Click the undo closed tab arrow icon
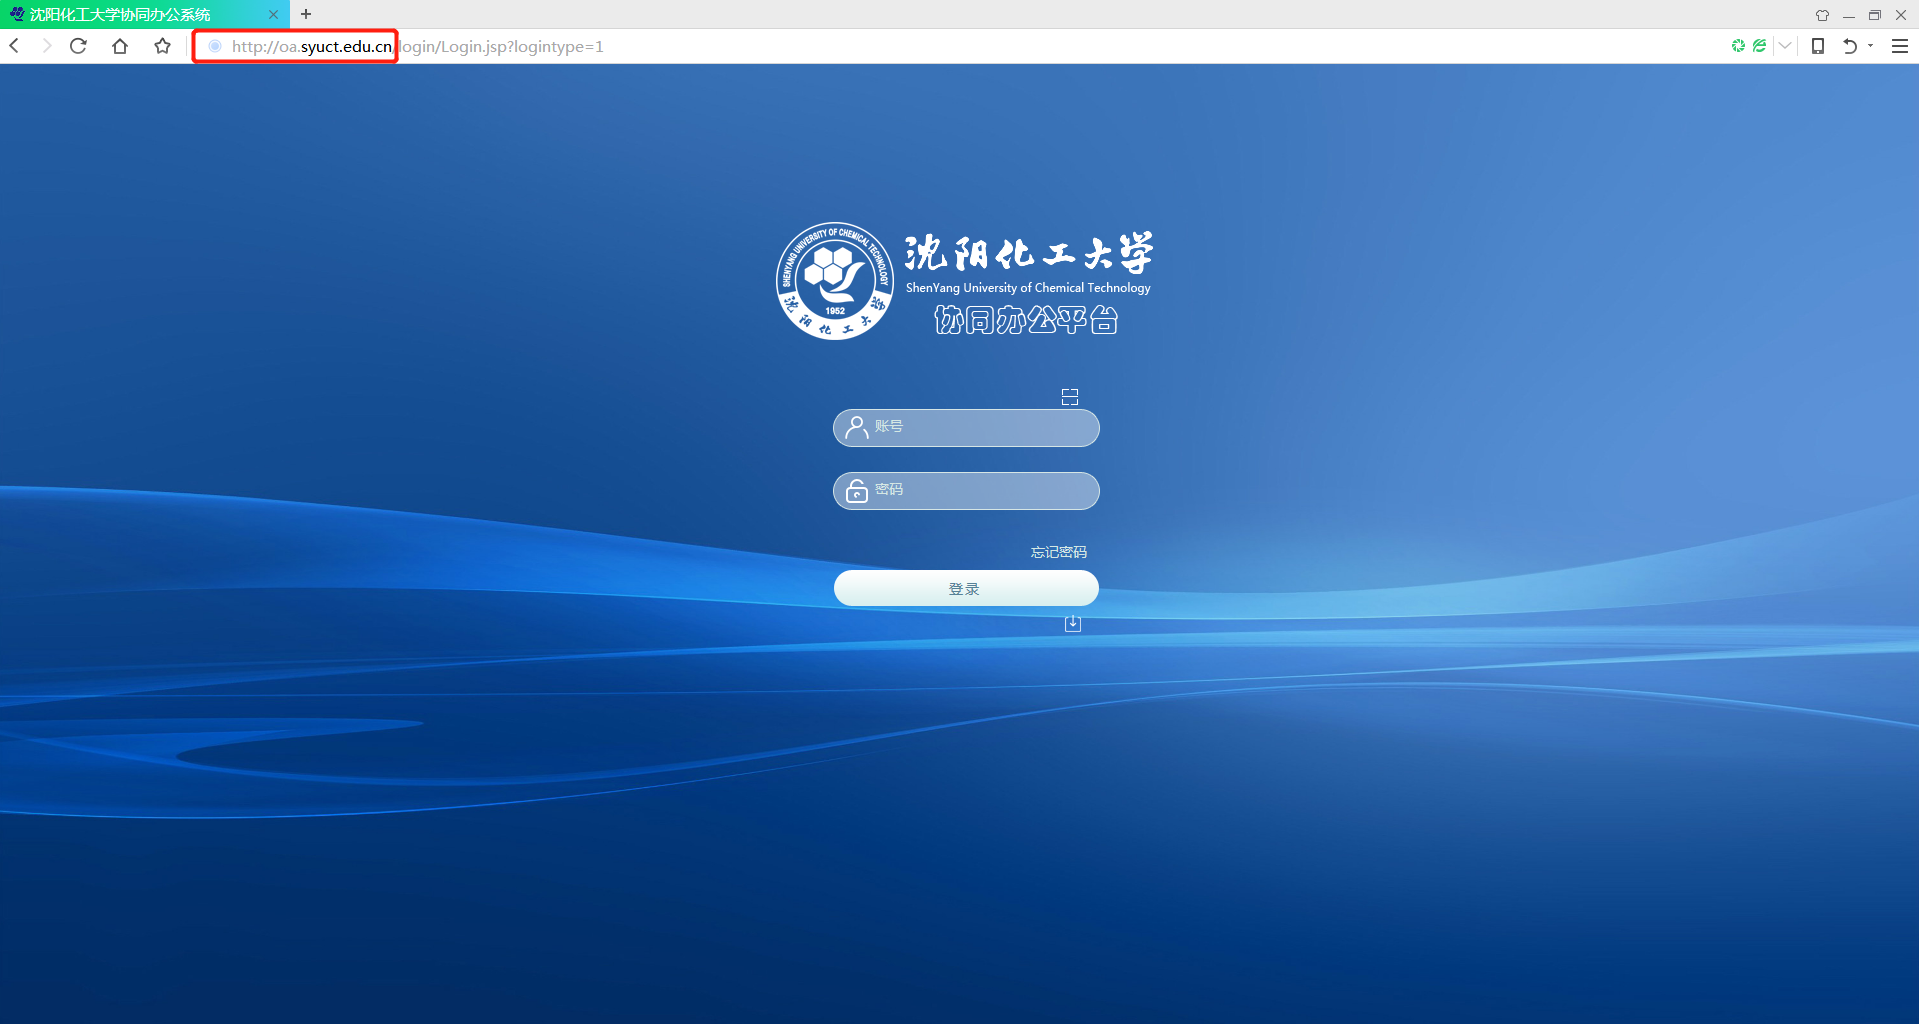This screenshot has width=1919, height=1024. tap(1850, 46)
